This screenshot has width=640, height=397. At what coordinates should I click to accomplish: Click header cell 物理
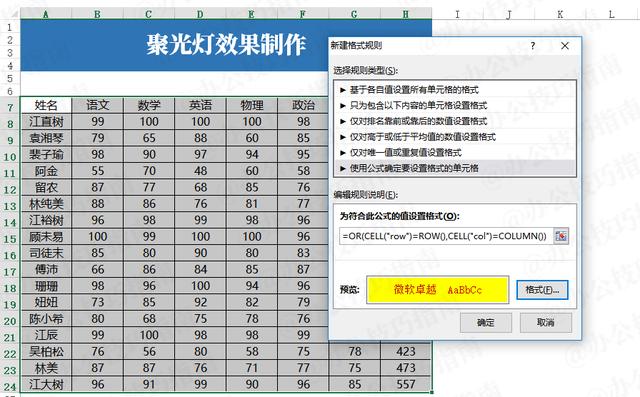[x=252, y=105]
